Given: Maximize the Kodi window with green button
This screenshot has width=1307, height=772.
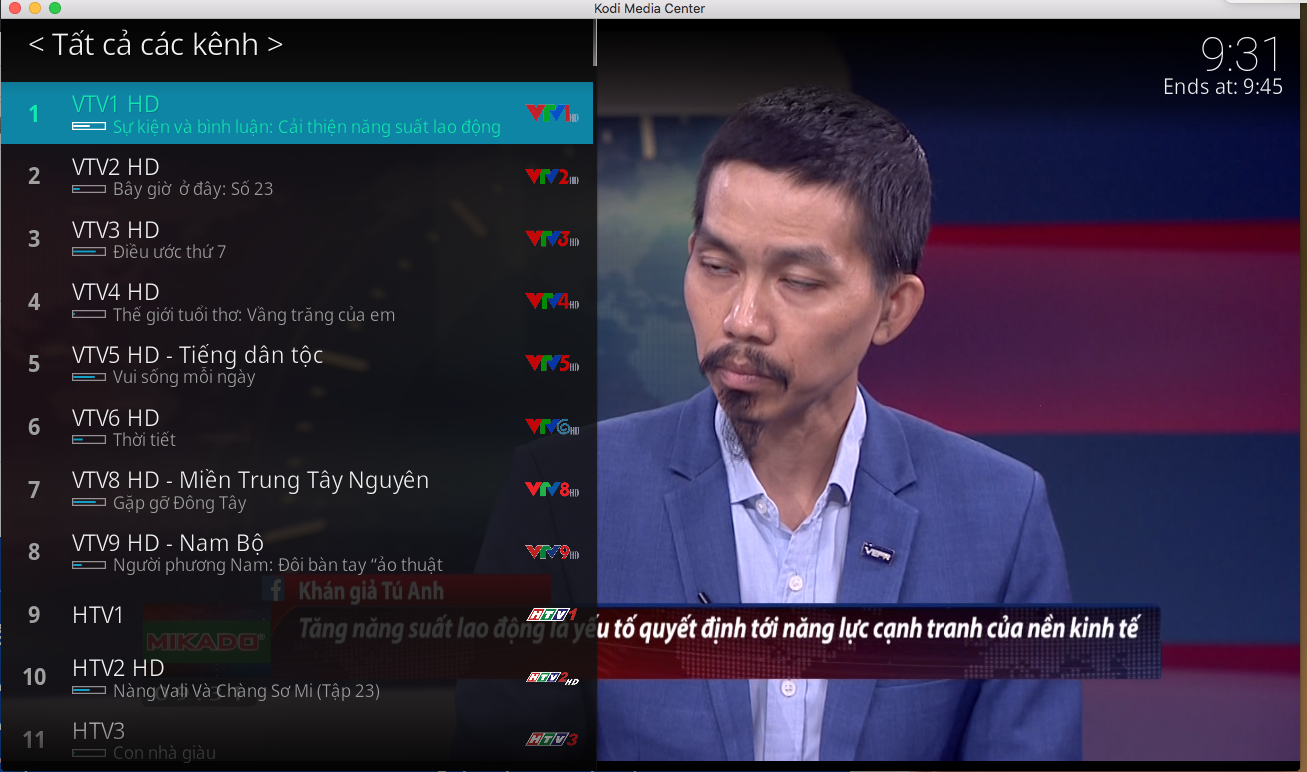Looking at the screenshot, I should (55, 8).
